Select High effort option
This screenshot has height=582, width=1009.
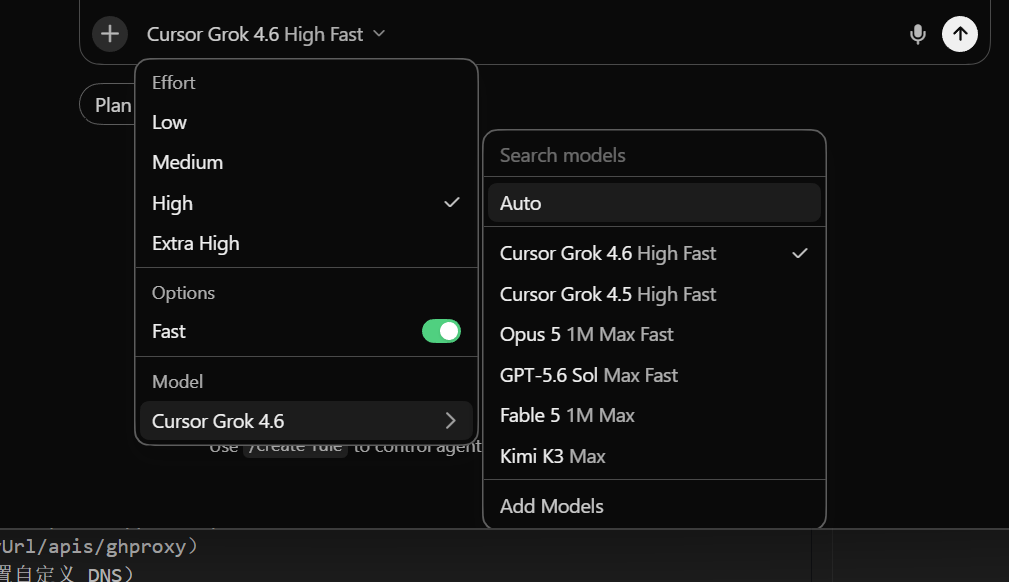pos(306,203)
